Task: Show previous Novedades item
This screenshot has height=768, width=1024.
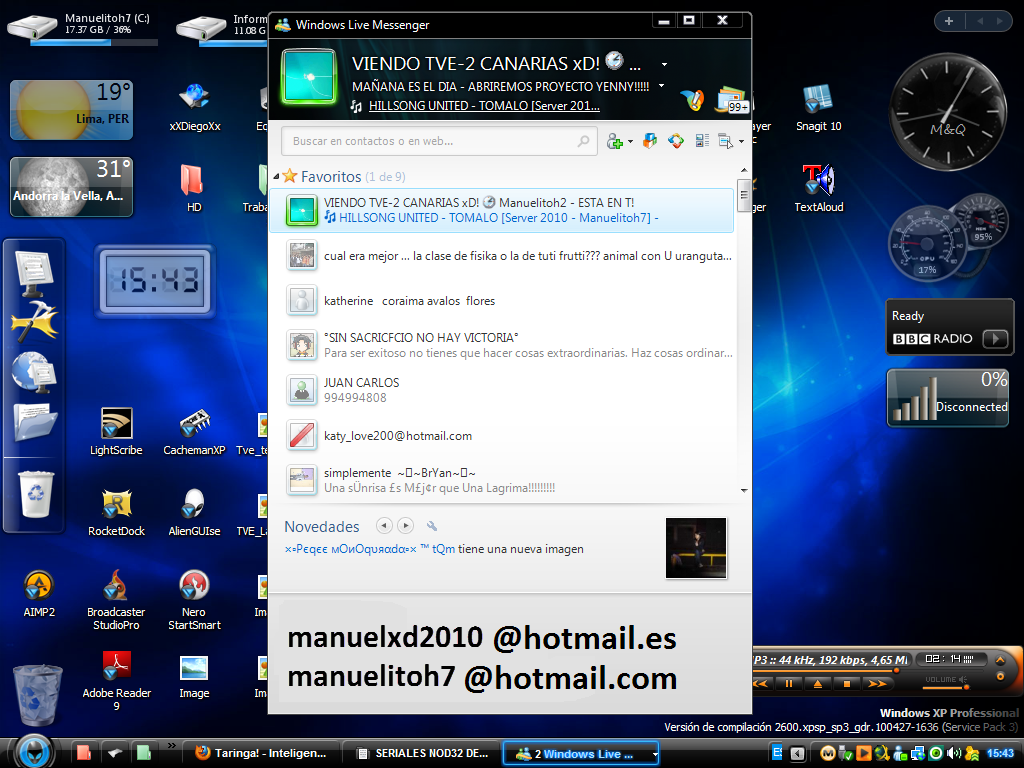Action: click(x=385, y=526)
